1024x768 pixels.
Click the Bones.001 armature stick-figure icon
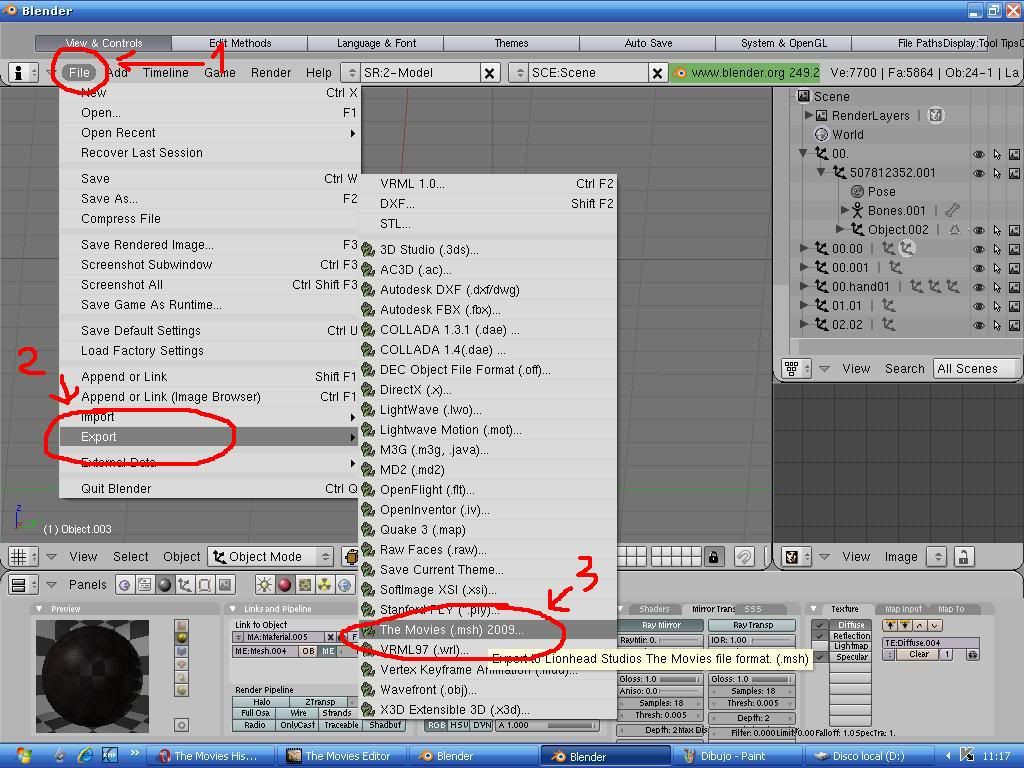click(857, 210)
